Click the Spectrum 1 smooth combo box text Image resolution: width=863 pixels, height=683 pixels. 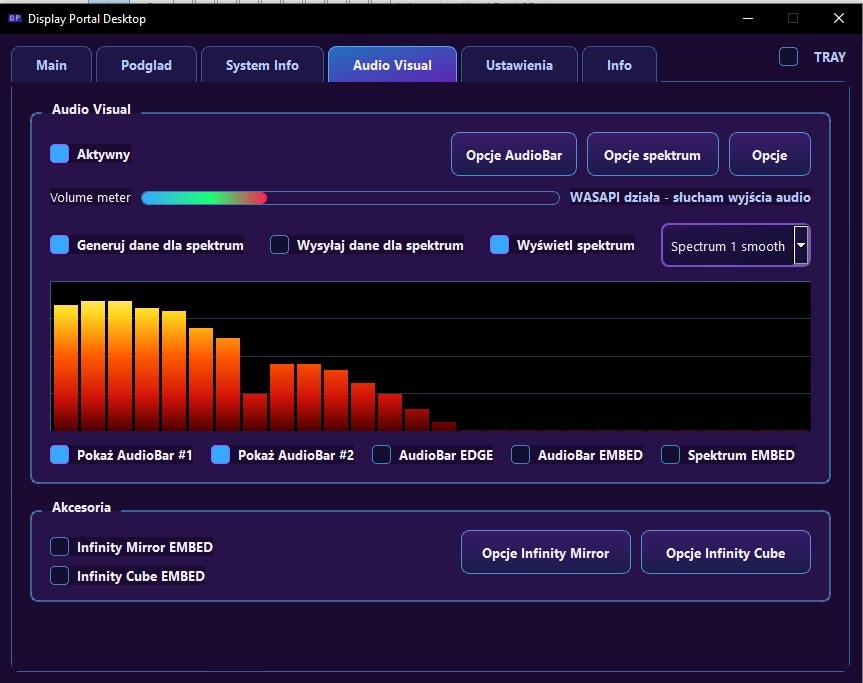(728, 246)
